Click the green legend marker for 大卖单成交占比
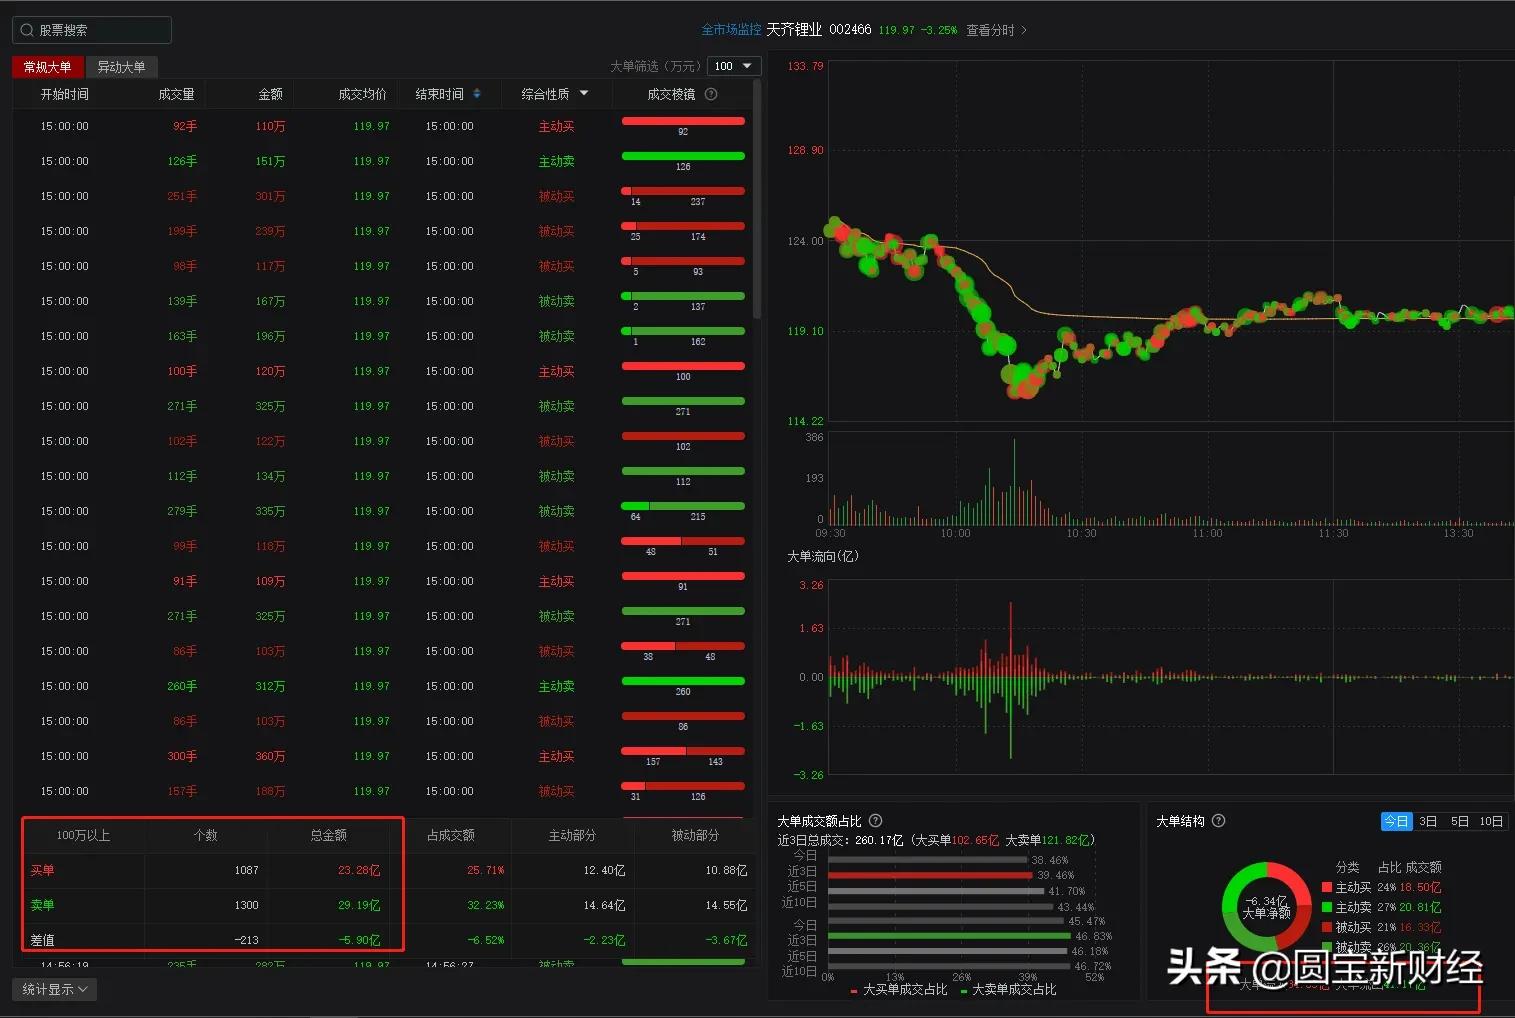The image size is (1515, 1018). (963, 990)
